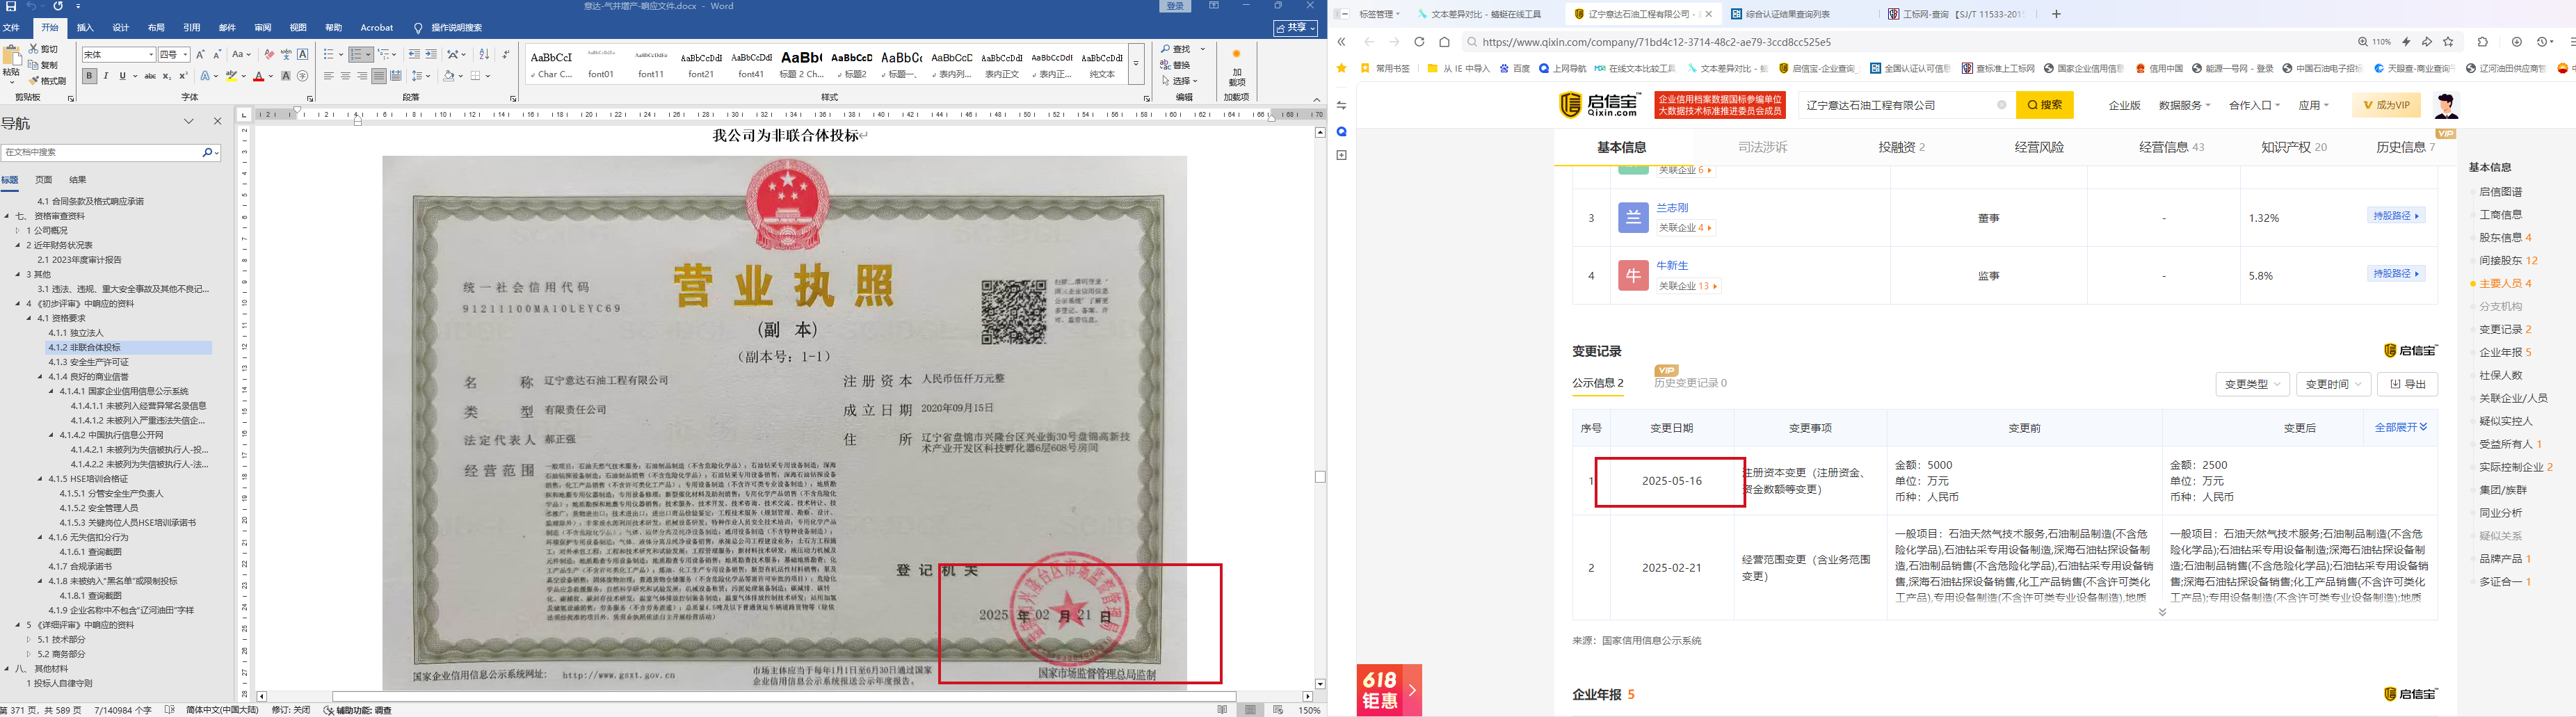Toggle underline formatting in Word
The image size is (2576, 717).
pyautogui.click(x=123, y=76)
